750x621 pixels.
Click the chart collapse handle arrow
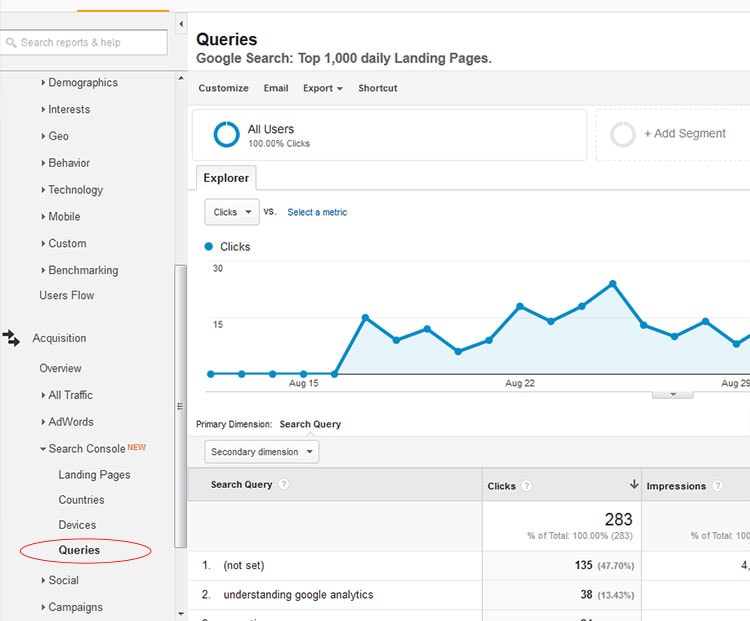tap(673, 394)
